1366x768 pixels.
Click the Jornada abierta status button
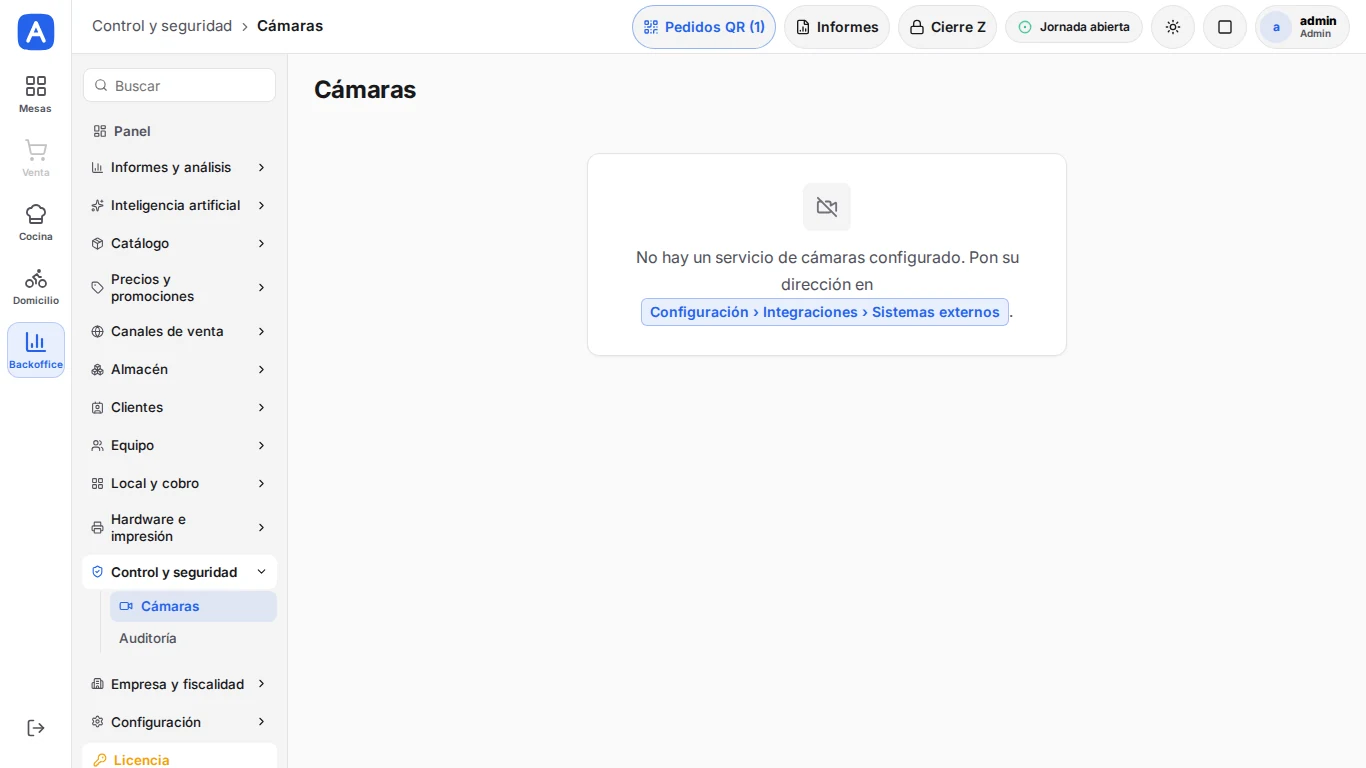[1074, 27]
